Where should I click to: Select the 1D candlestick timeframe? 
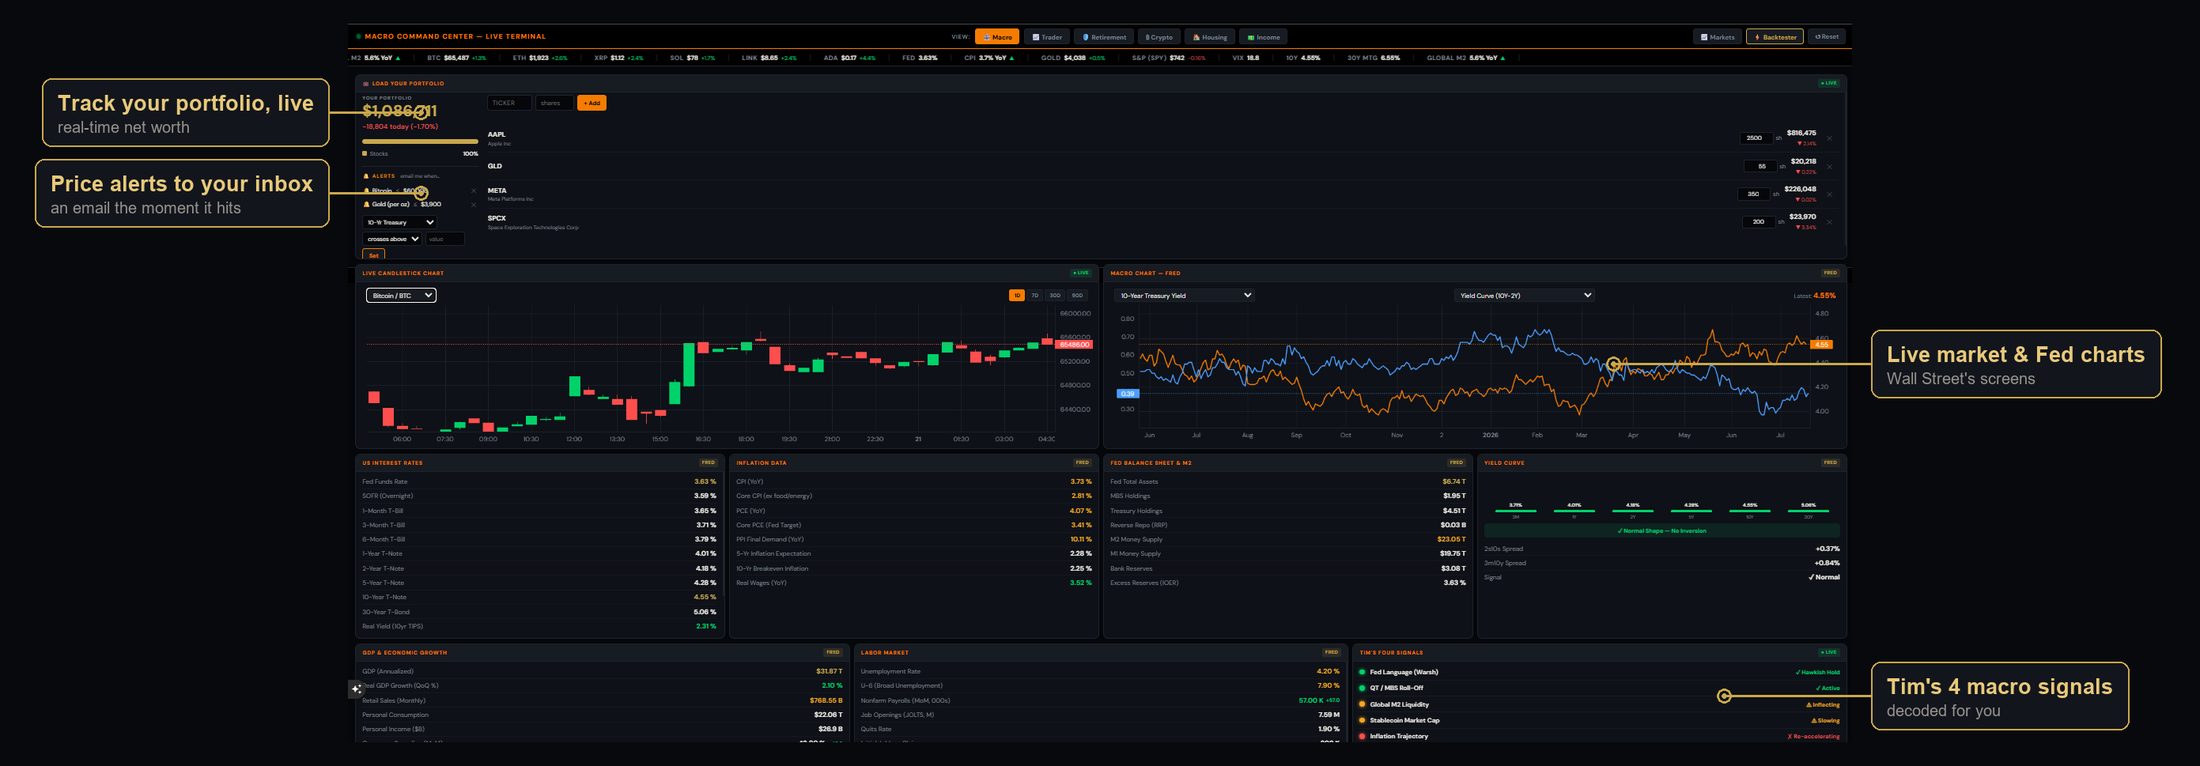tap(1017, 295)
